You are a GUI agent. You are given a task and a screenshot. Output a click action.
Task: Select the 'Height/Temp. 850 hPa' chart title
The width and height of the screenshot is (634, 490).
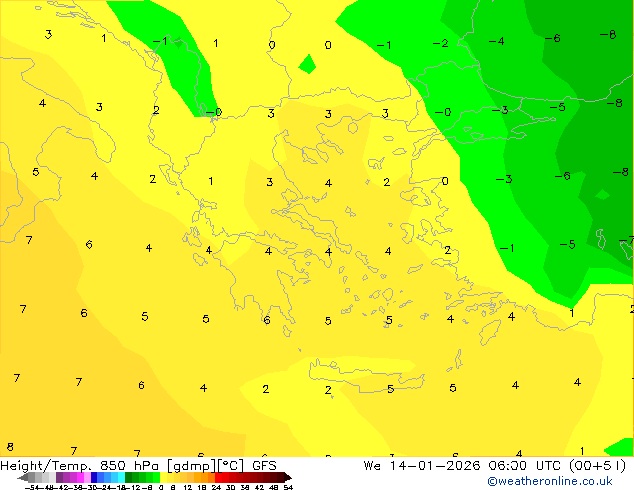coord(81,466)
